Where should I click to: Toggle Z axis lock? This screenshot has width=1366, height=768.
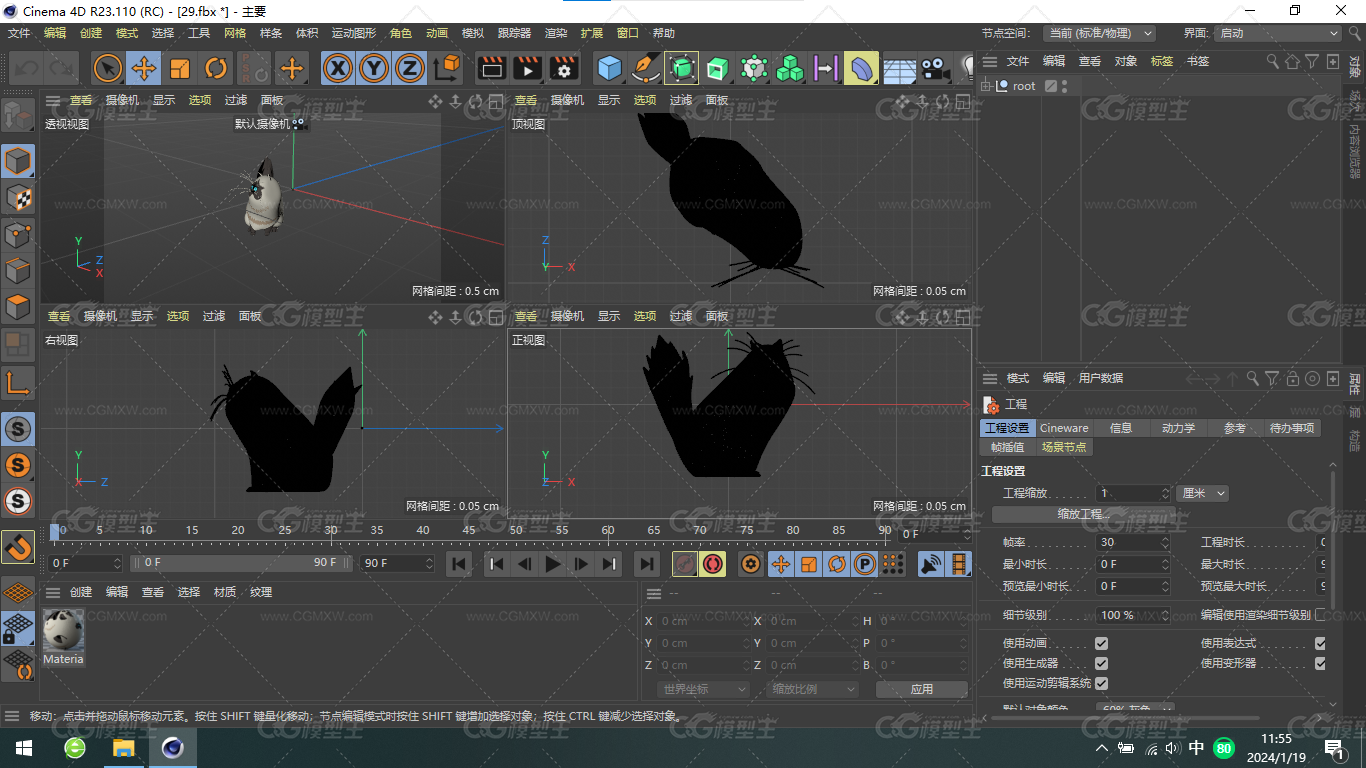410,68
